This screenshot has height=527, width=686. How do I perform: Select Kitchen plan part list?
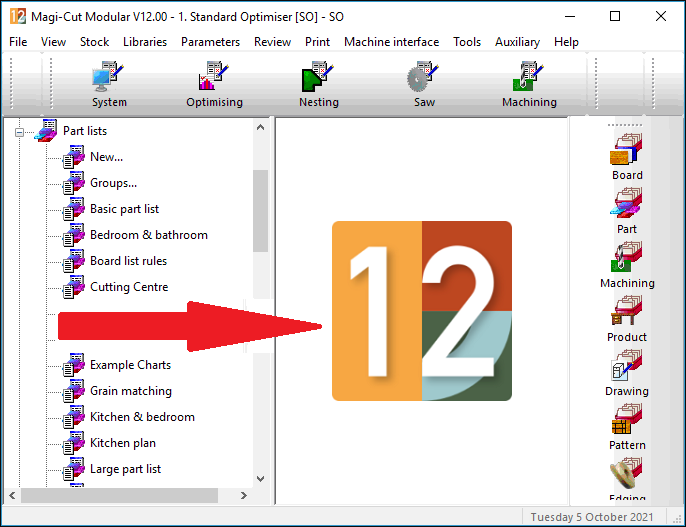click(x=122, y=443)
